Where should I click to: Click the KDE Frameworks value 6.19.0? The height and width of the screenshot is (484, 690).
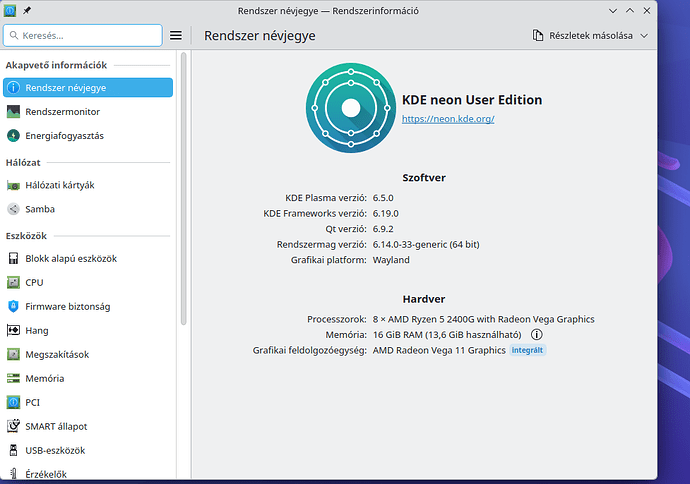click(x=385, y=213)
